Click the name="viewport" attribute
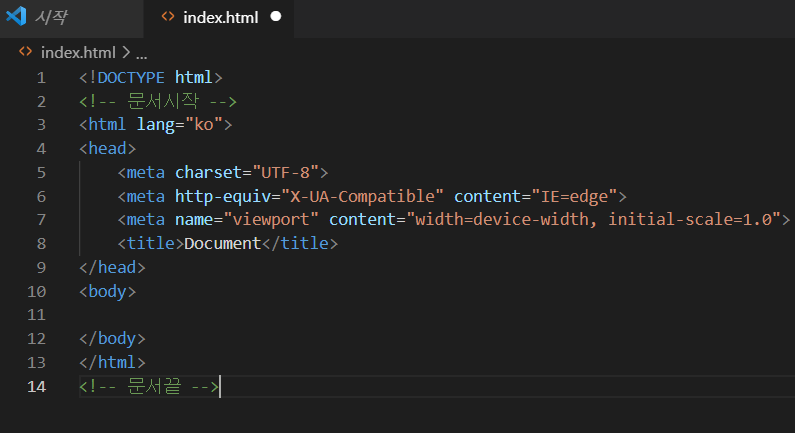Viewport: 795px width, 433px height. 247,220
